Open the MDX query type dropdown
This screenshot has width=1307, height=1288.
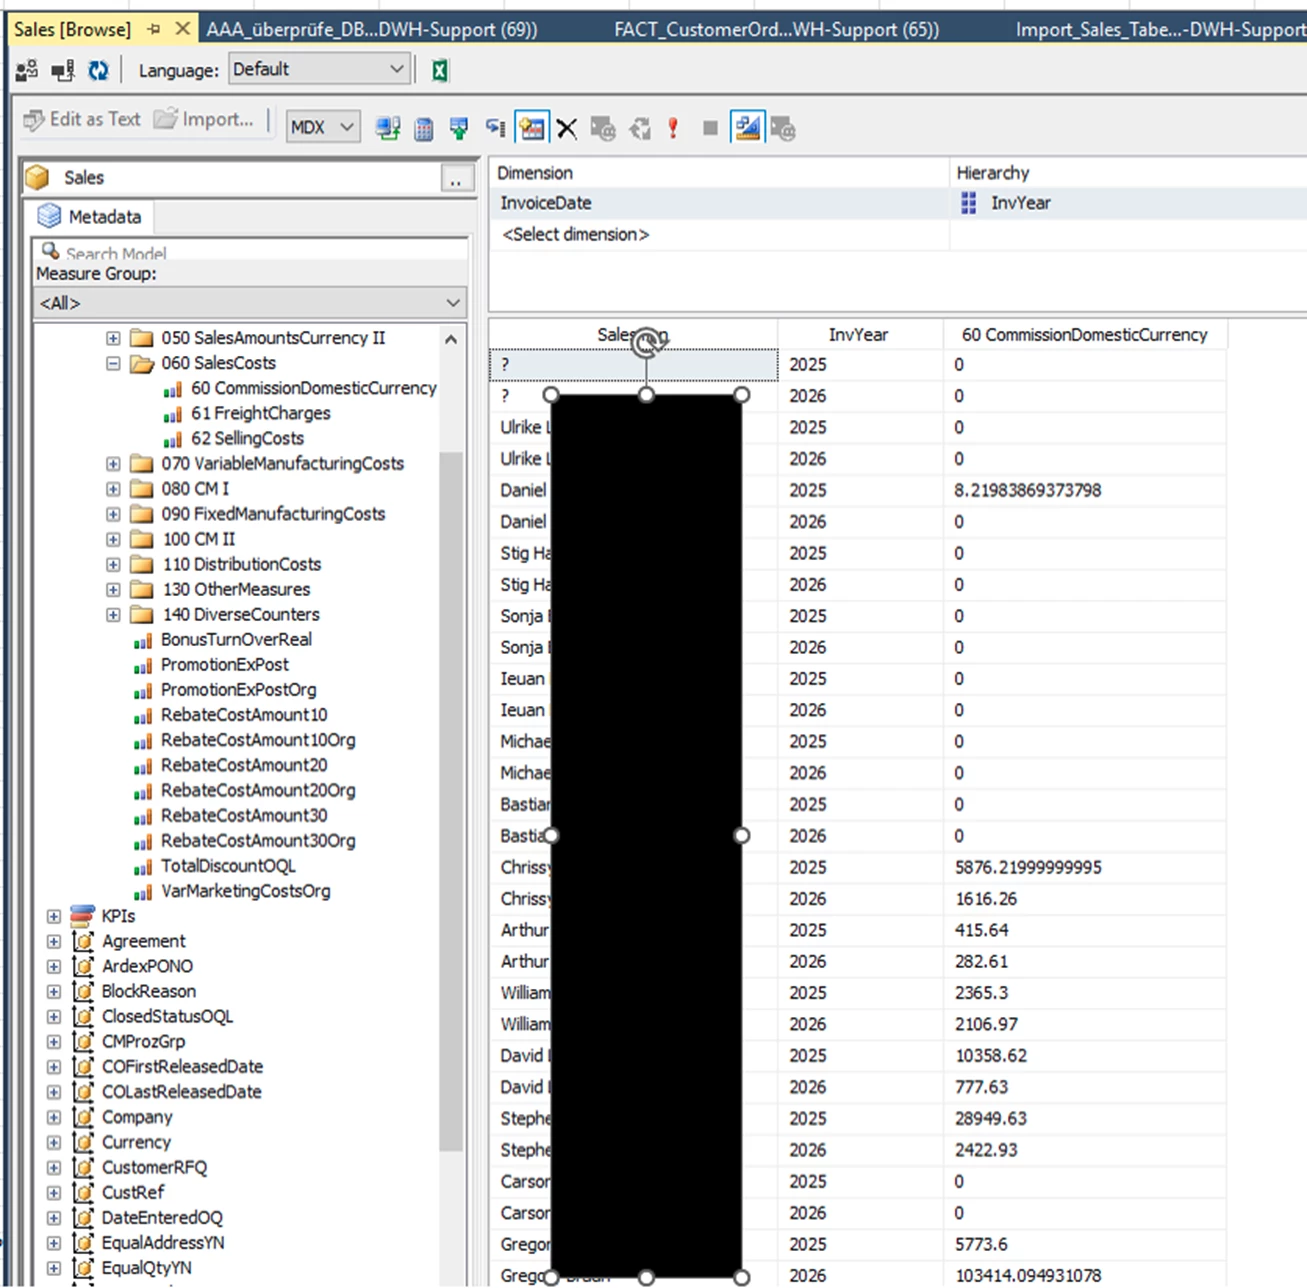click(x=322, y=127)
